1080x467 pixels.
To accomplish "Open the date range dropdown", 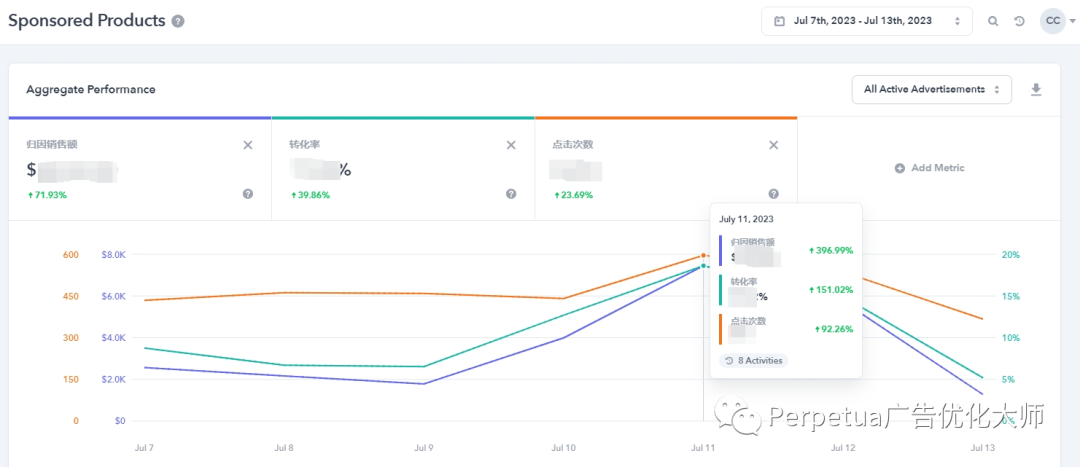I will tap(867, 21).
